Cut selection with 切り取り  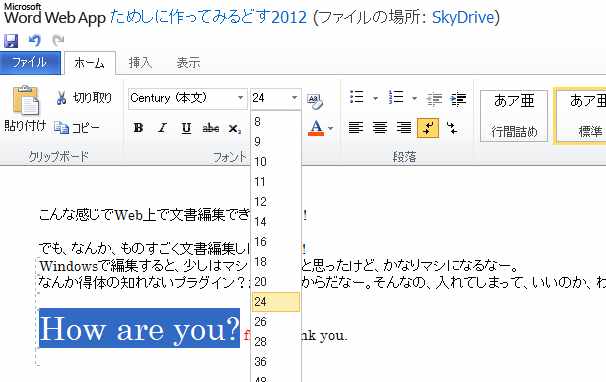83,98
